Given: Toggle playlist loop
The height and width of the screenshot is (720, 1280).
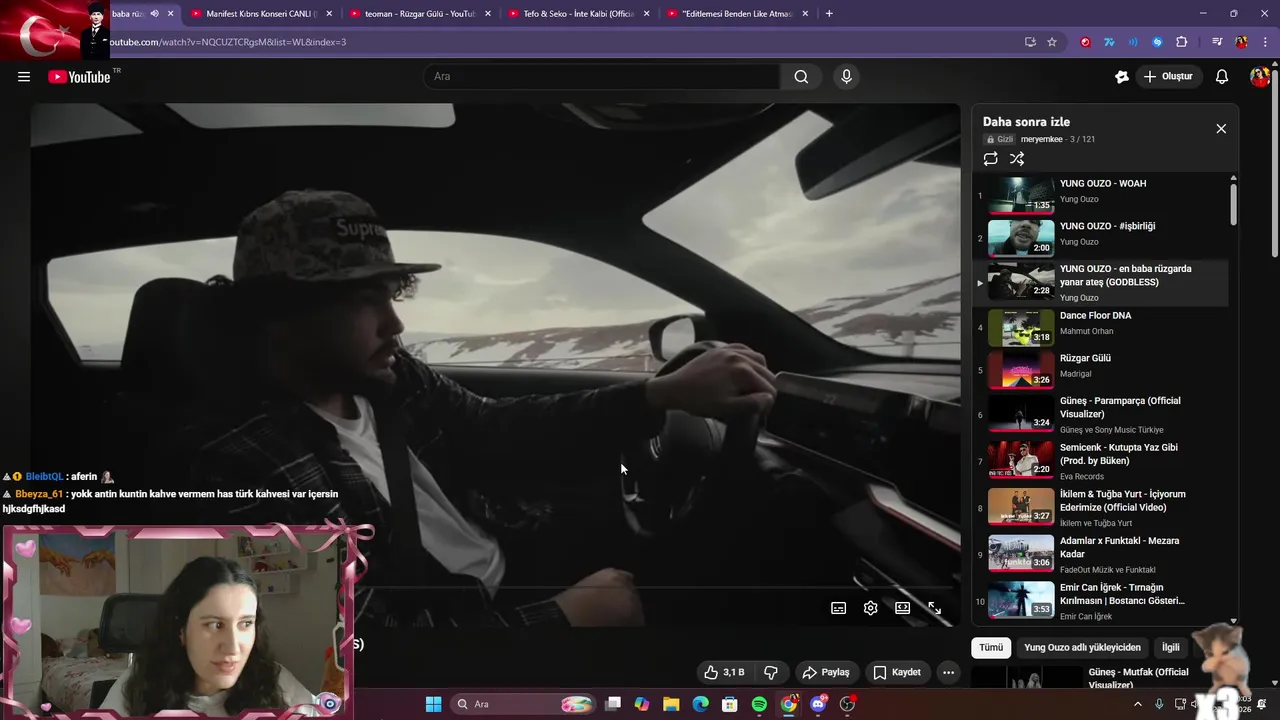Looking at the screenshot, I should 990,159.
